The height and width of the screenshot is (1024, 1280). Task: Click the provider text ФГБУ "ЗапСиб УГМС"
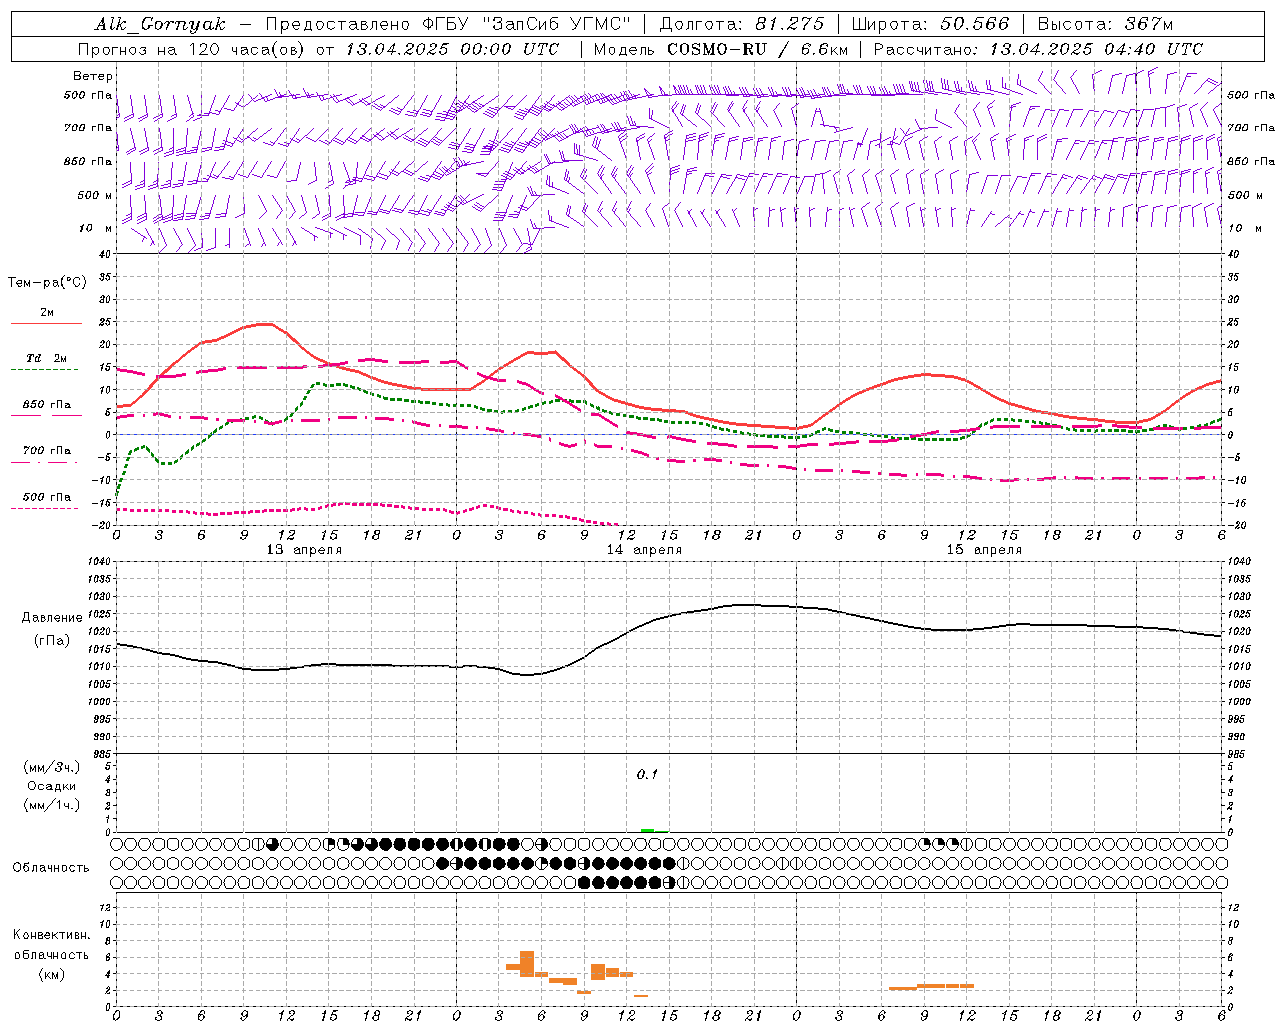coord(527,24)
